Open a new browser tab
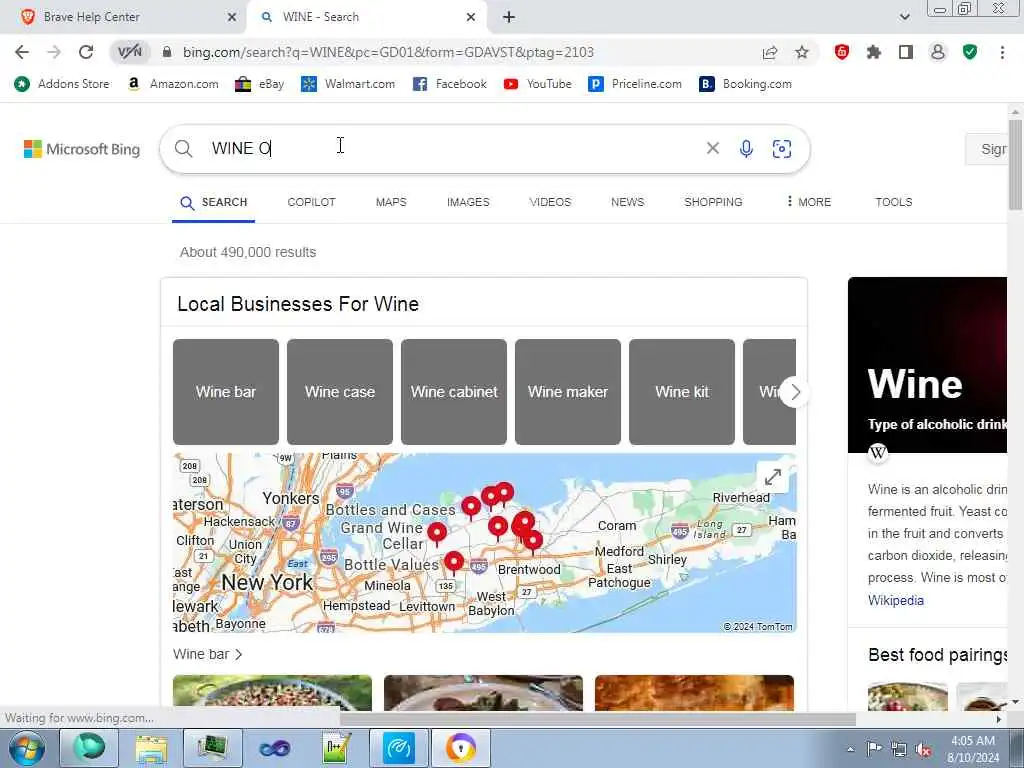The height and width of the screenshot is (768, 1024). pos(509,17)
